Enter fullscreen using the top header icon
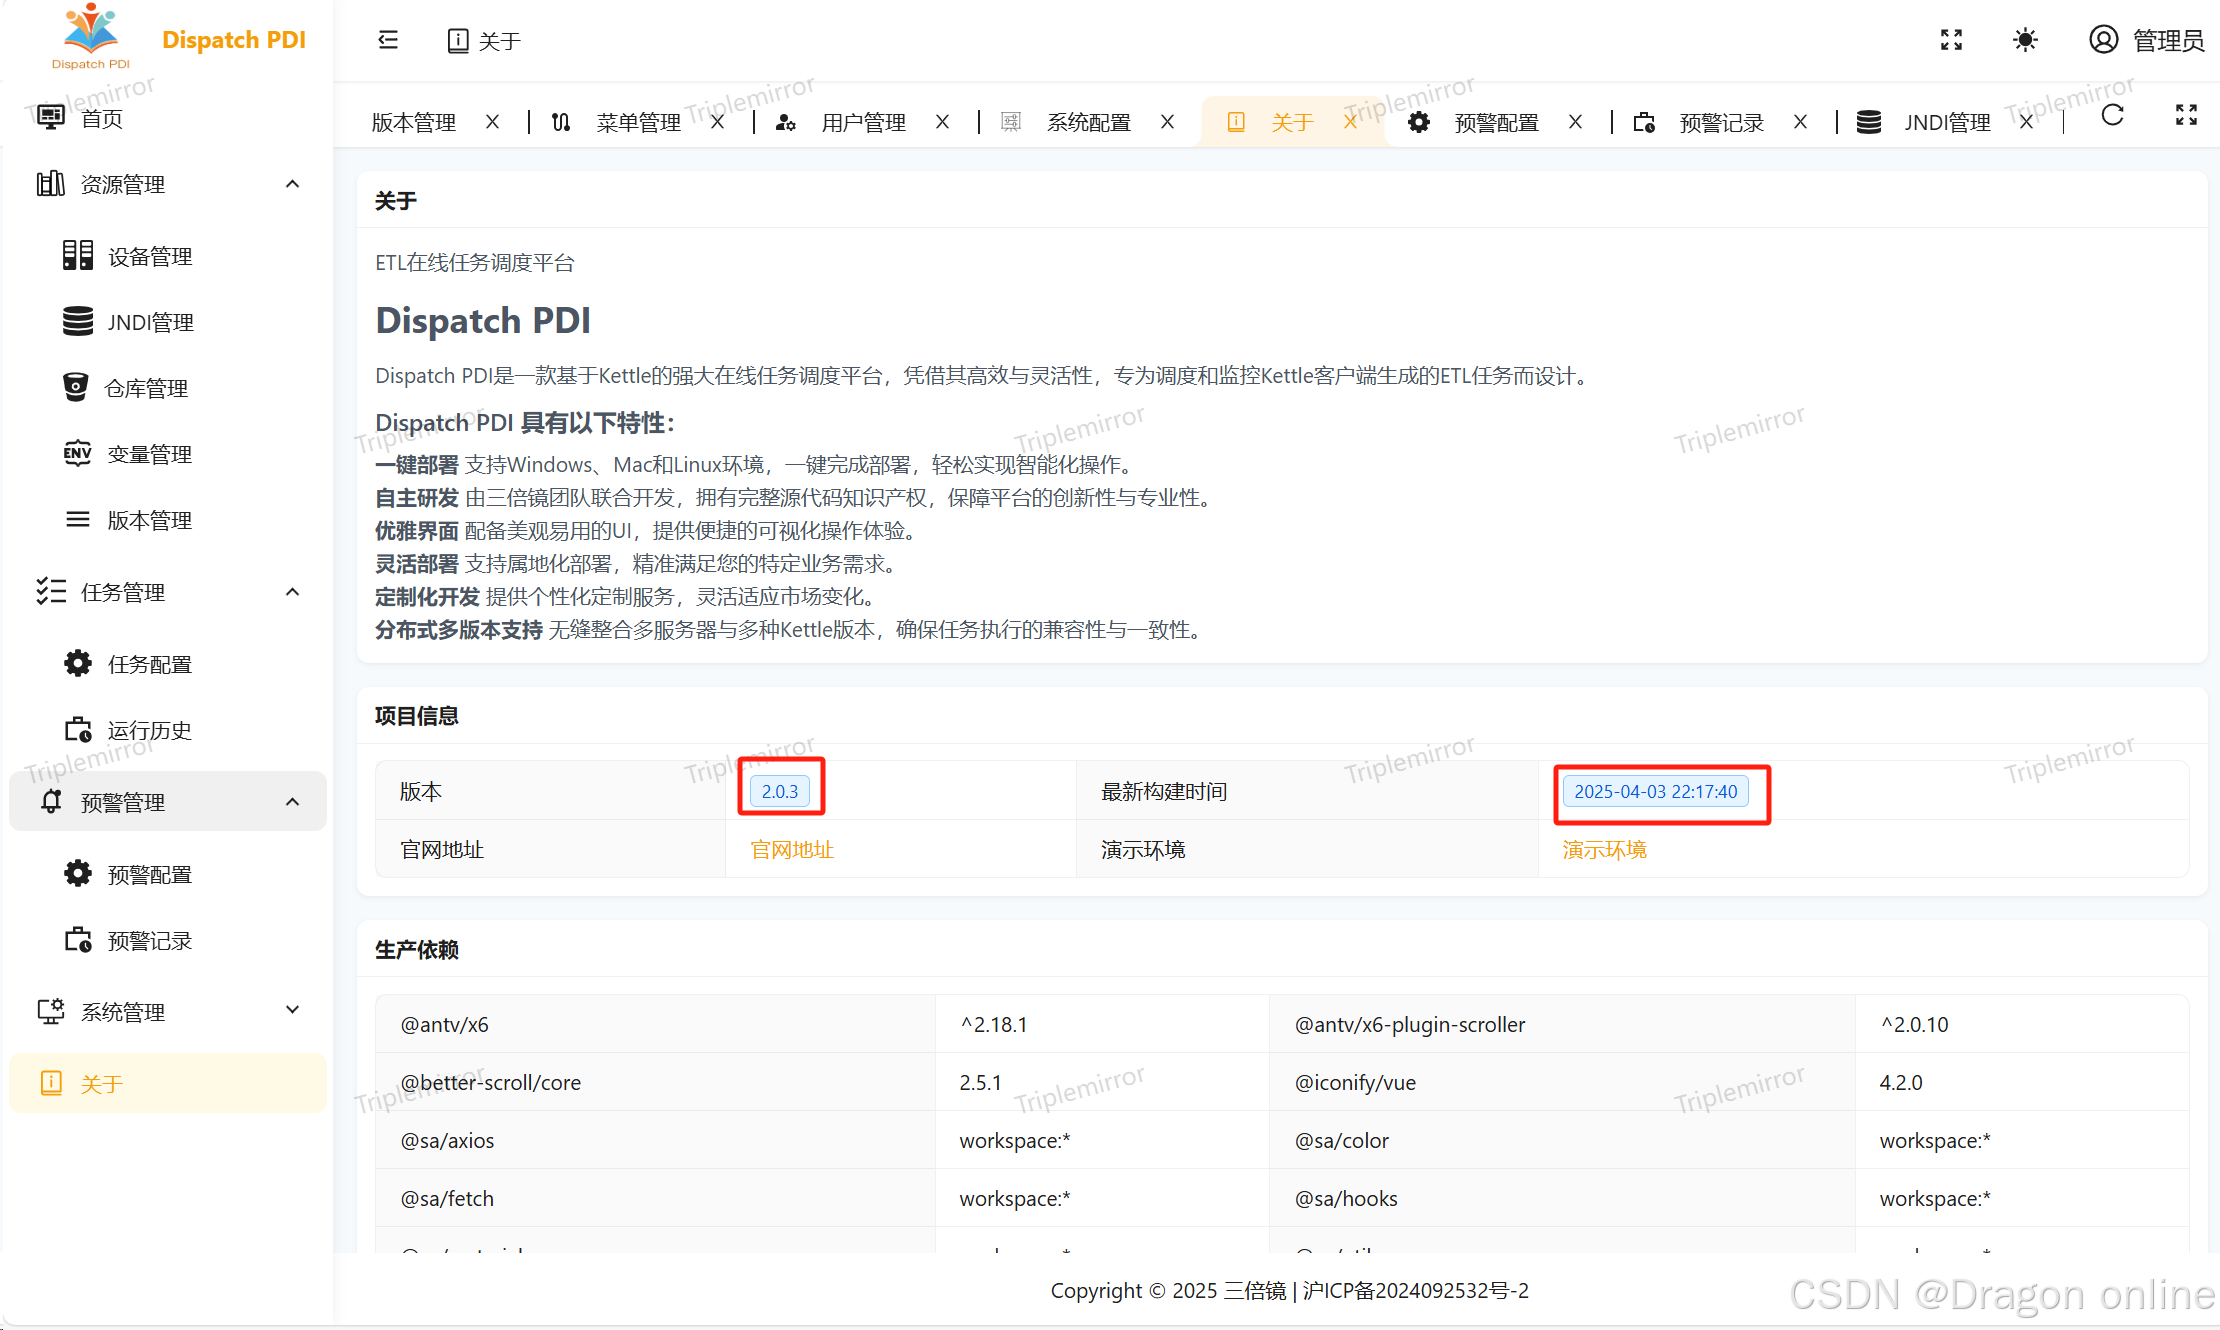The image size is (2220, 1330). pyautogui.click(x=1951, y=40)
